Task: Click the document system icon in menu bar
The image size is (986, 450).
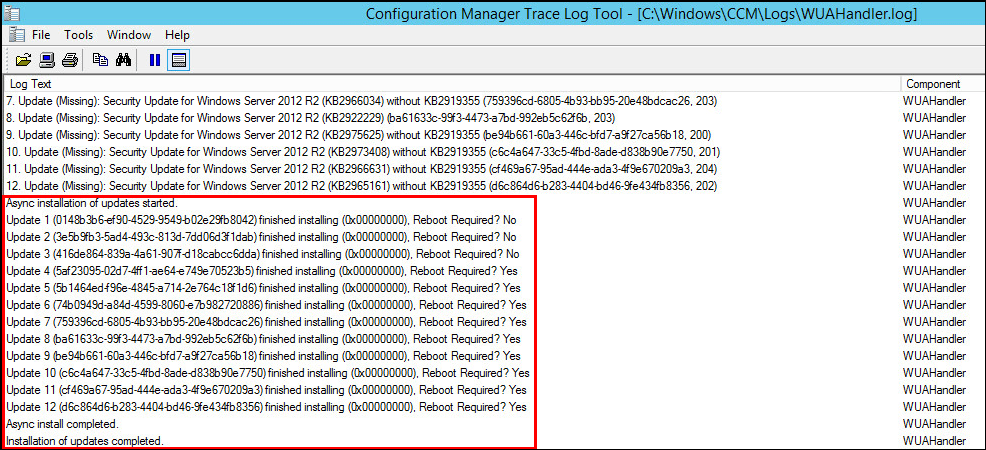Action: click(x=15, y=35)
